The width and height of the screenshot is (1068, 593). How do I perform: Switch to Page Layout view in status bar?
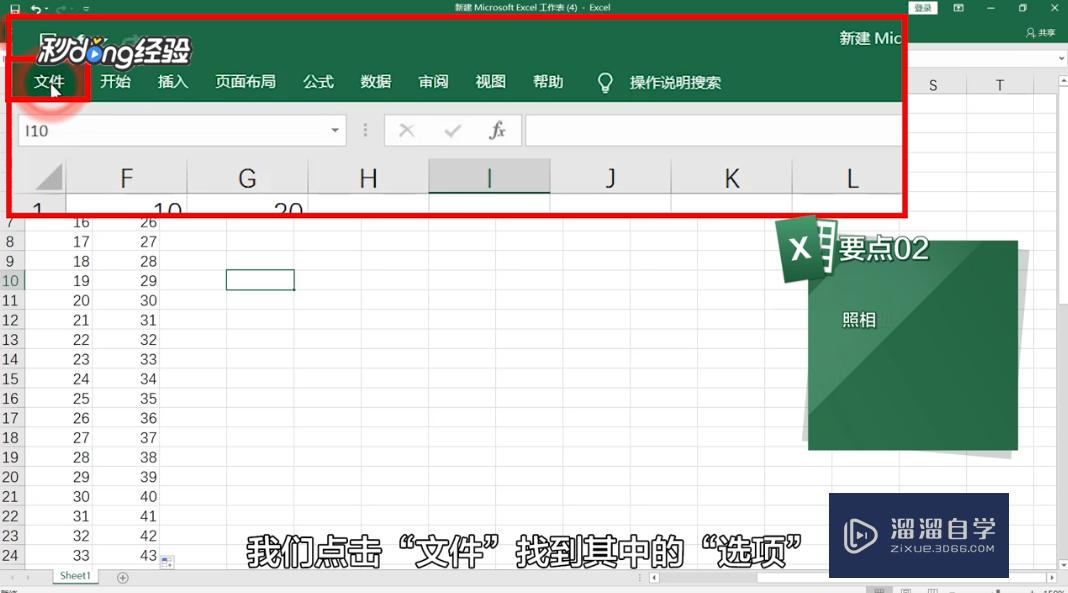coord(905,589)
